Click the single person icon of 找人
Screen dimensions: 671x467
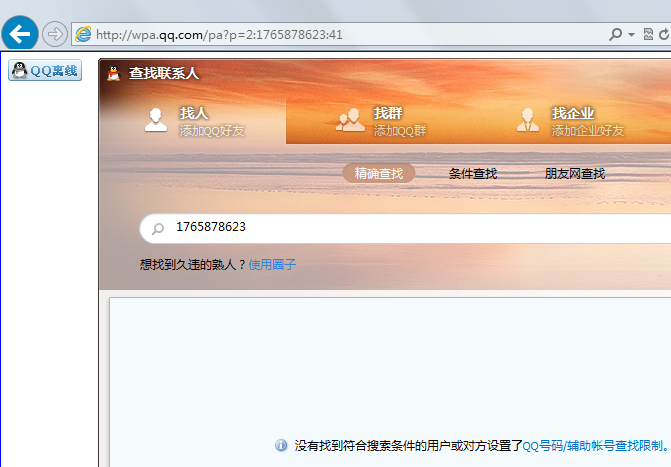156,119
